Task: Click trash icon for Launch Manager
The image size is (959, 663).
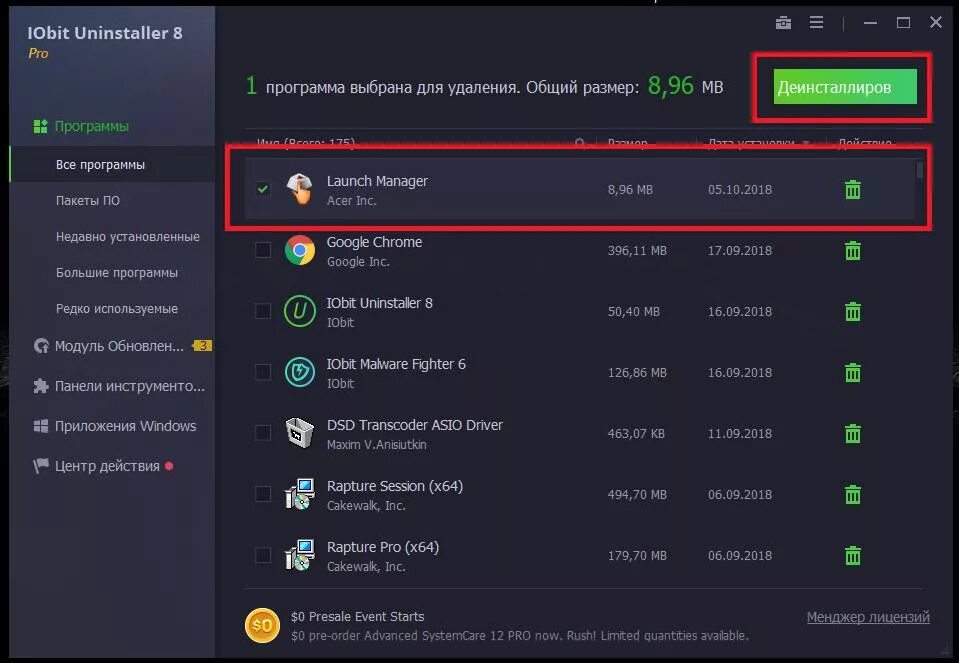Action: [853, 190]
